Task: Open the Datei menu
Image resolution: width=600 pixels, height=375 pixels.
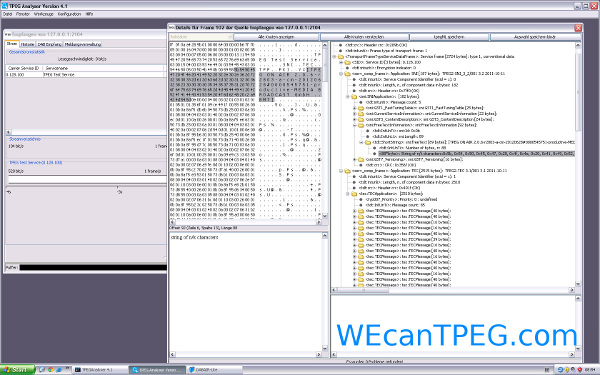Action: pyautogui.click(x=7, y=14)
